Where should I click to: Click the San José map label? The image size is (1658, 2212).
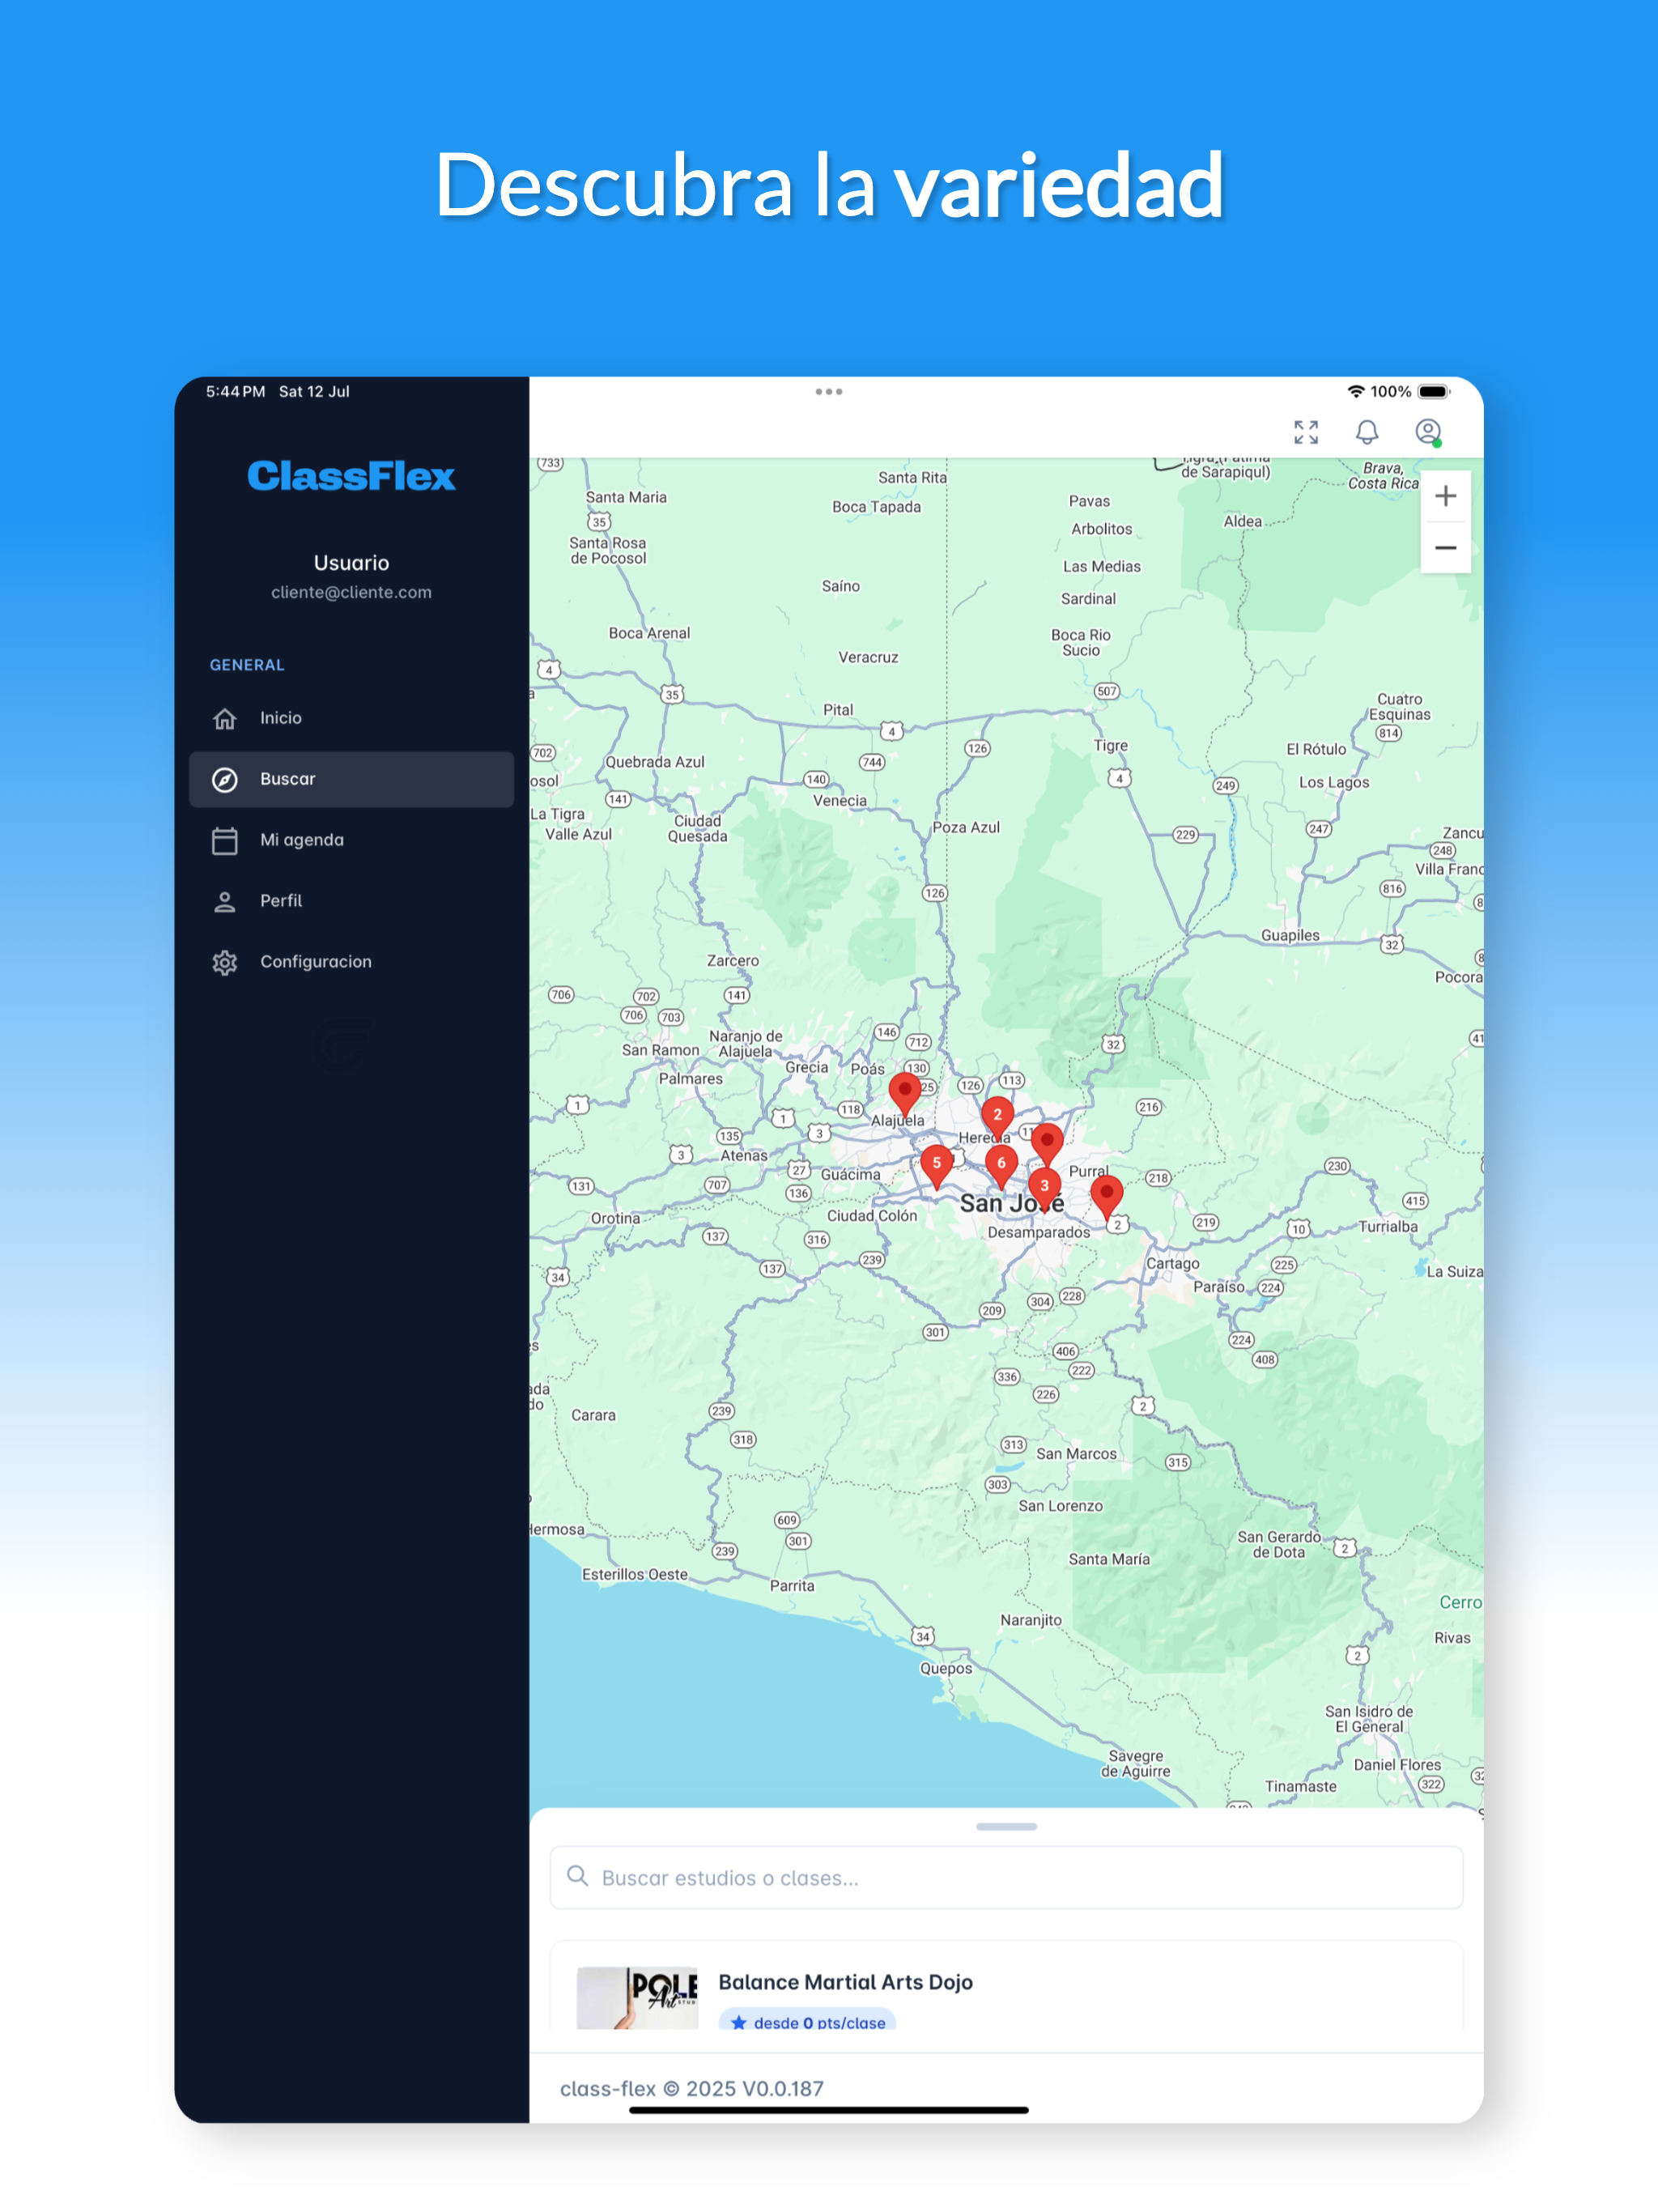1011,1203
